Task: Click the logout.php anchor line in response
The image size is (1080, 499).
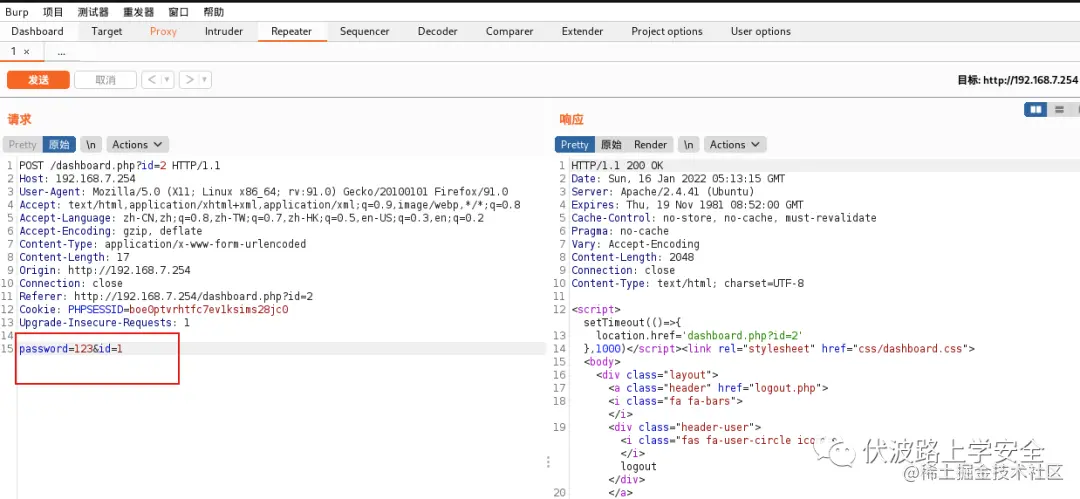Action: tap(718, 388)
